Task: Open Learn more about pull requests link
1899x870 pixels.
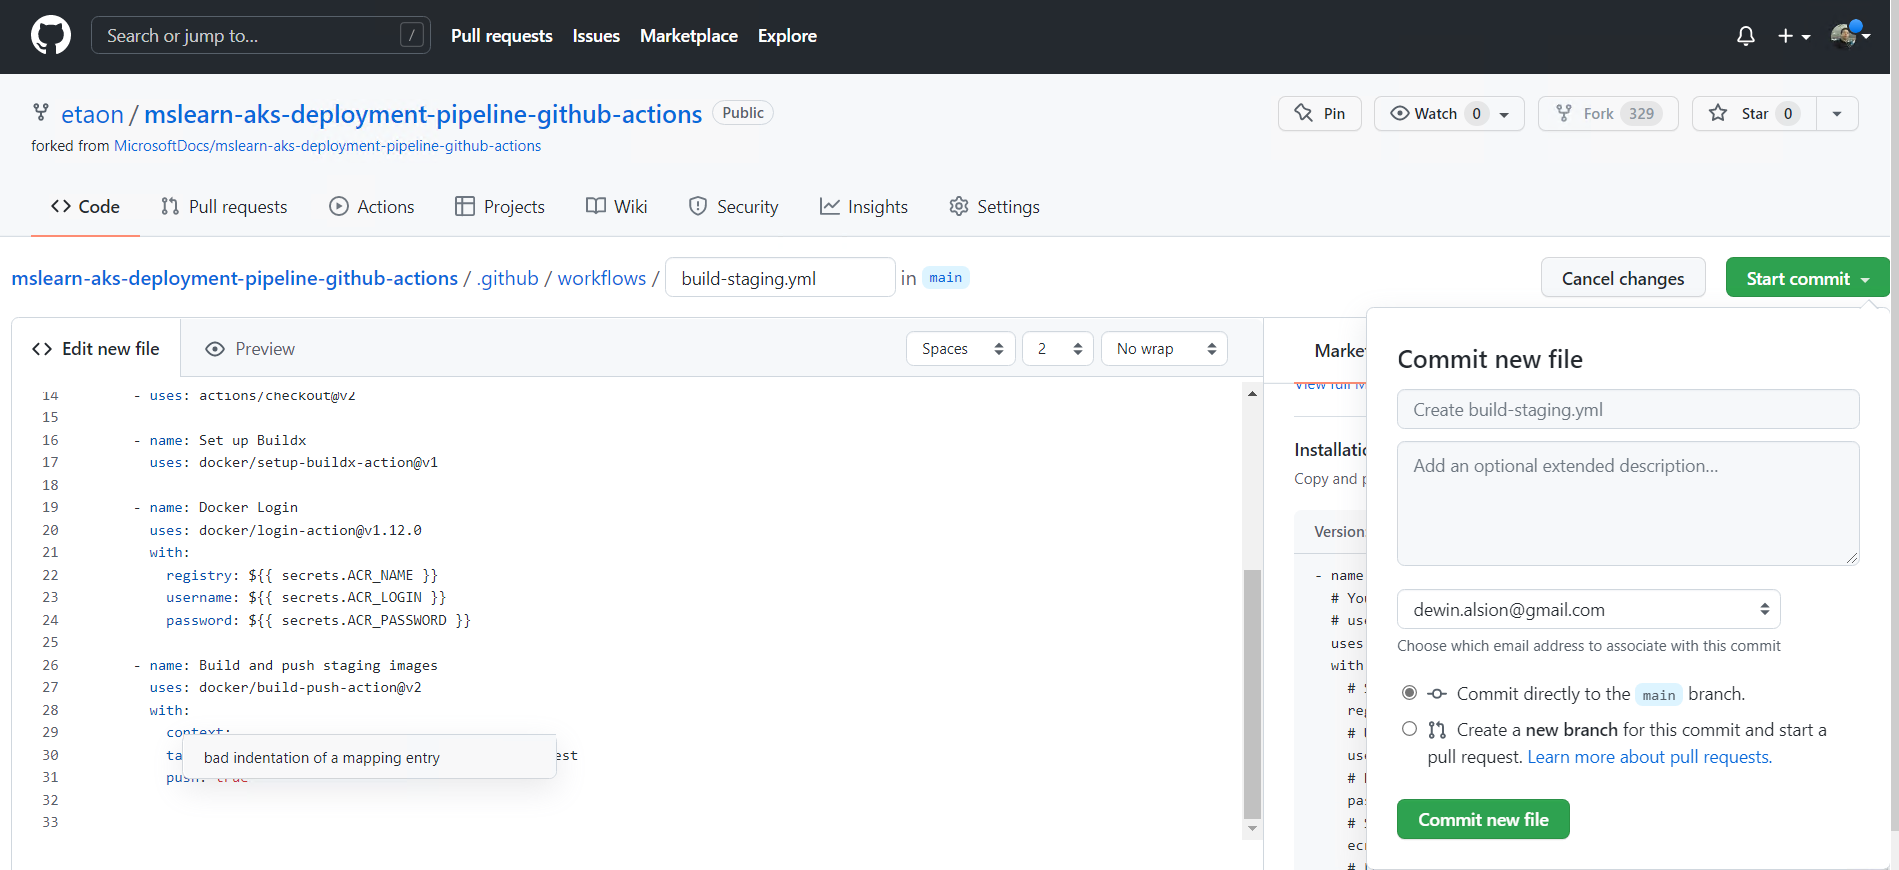Action: [1649, 757]
